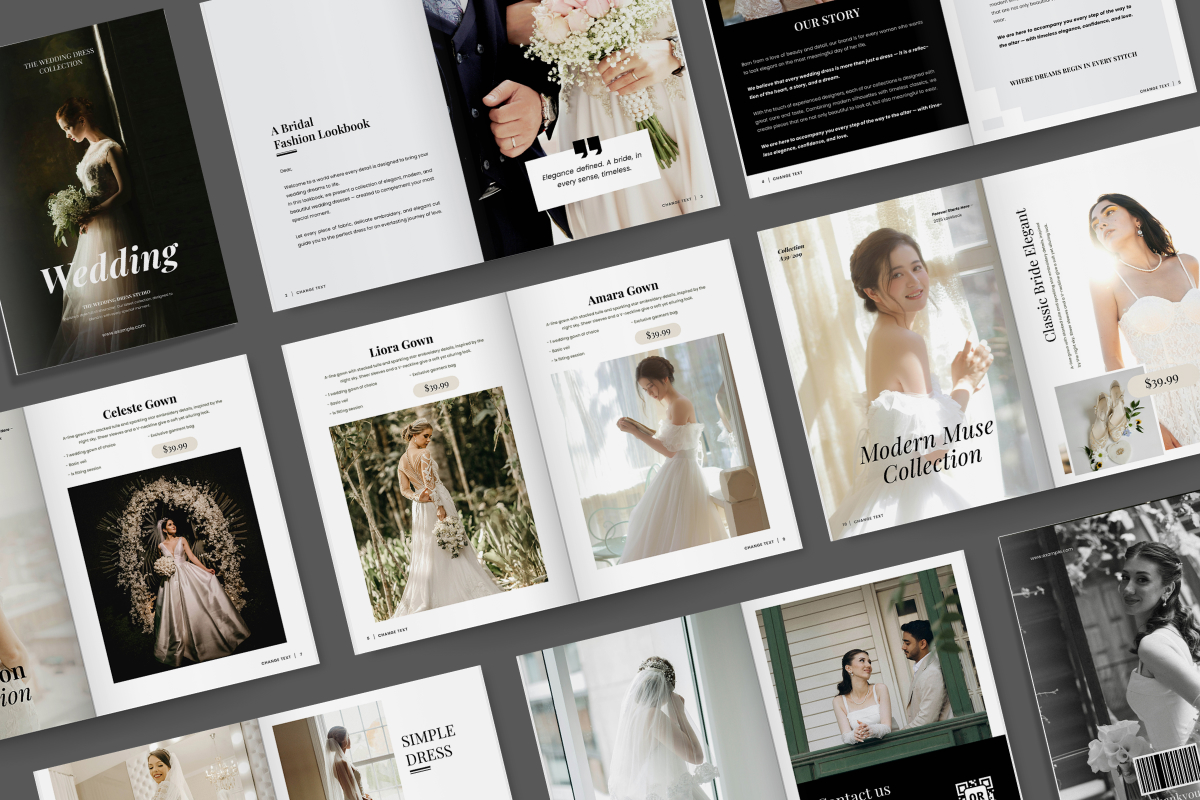Select the Liora Gown garden bride photo
The image size is (1200, 800).
(x=438, y=503)
